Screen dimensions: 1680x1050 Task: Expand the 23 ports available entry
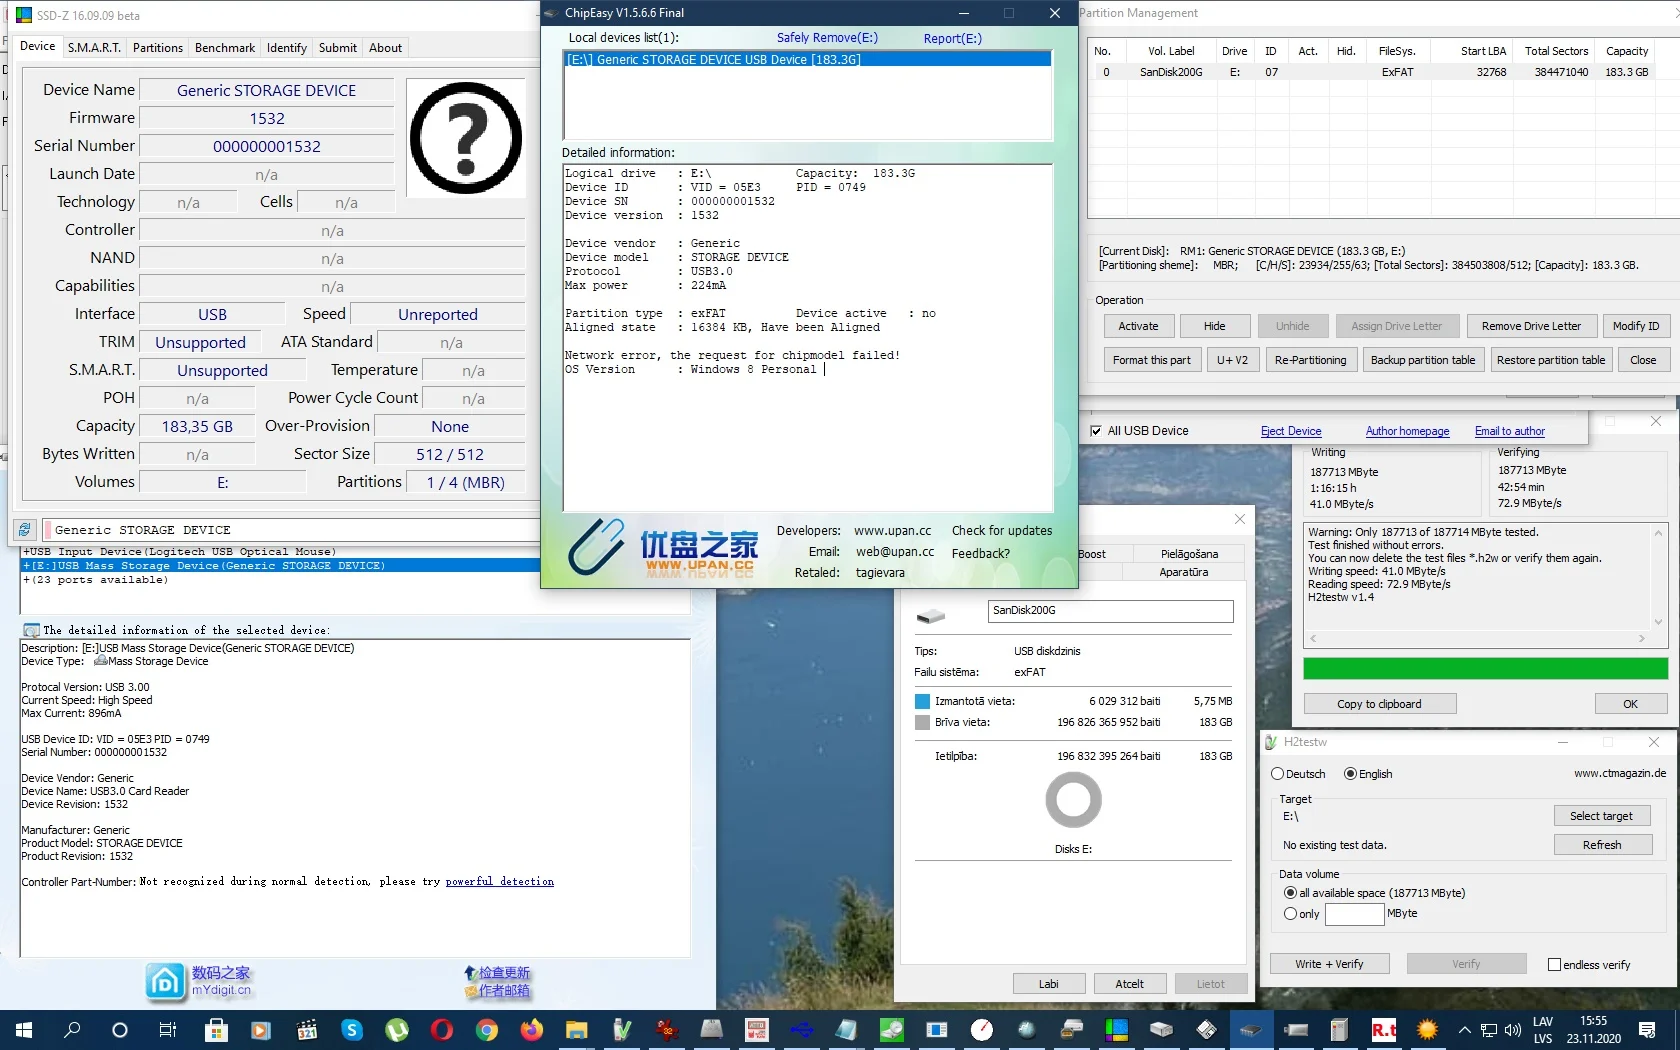click(26, 580)
